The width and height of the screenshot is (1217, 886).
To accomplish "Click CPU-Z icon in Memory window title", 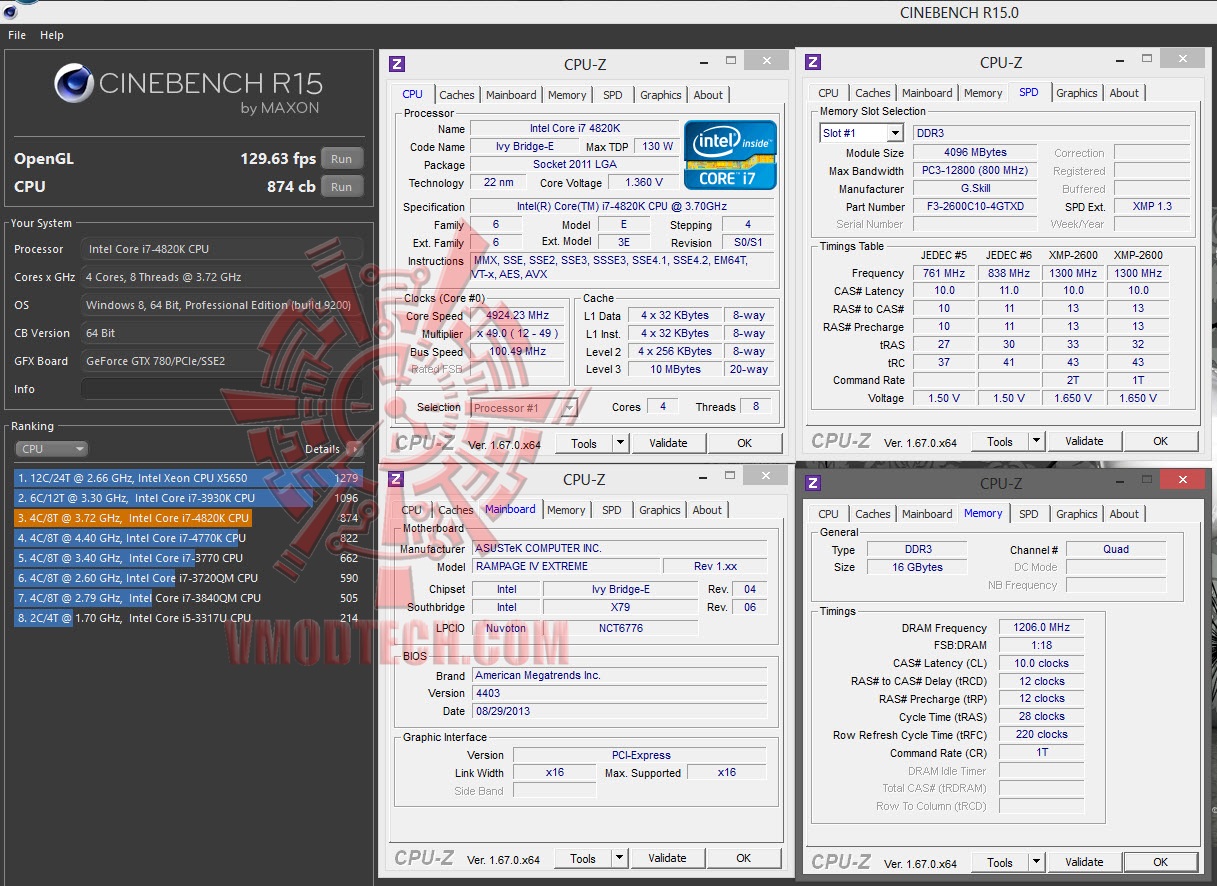I will pos(813,483).
